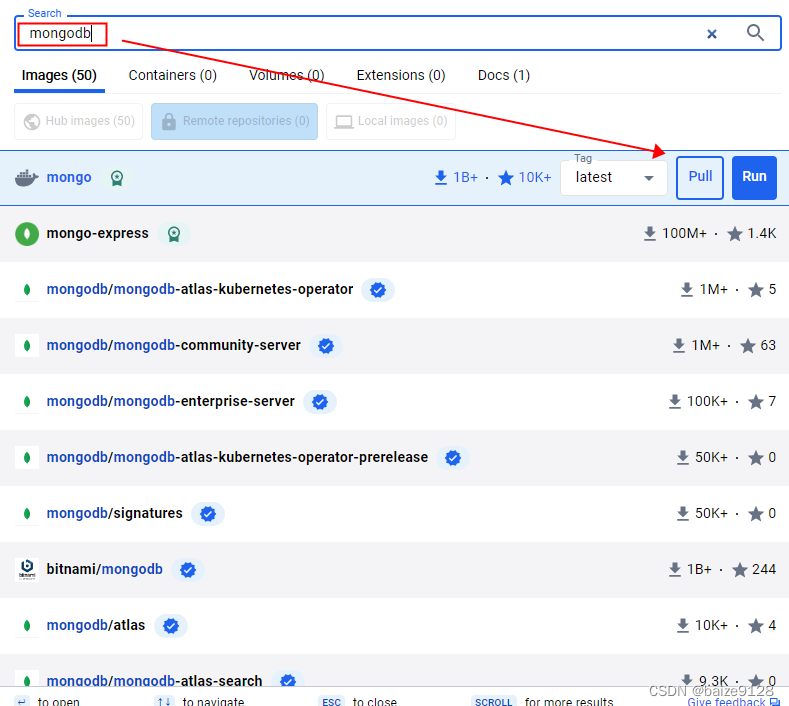The height and width of the screenshot is (706, 789).
Task: Click the star icon showing 5
Action: tap(756, 290)
